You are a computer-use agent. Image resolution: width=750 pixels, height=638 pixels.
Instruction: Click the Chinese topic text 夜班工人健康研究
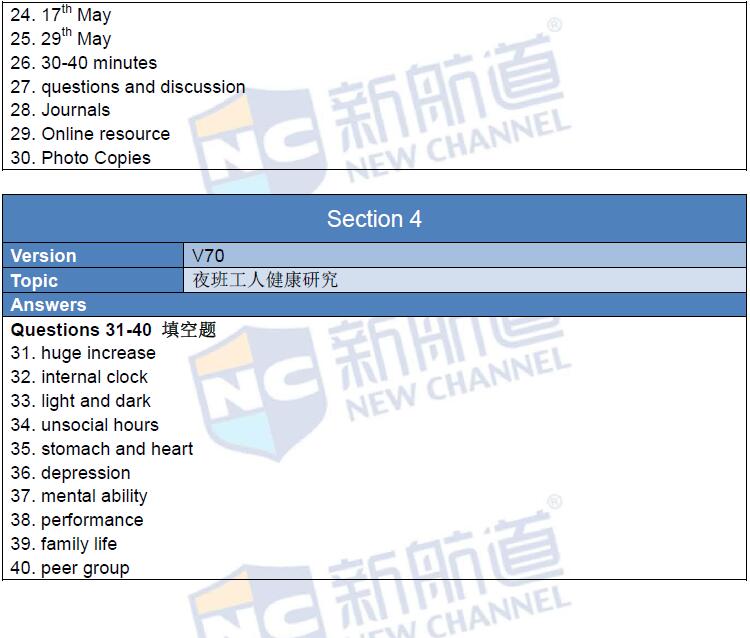tap(265, 280)
